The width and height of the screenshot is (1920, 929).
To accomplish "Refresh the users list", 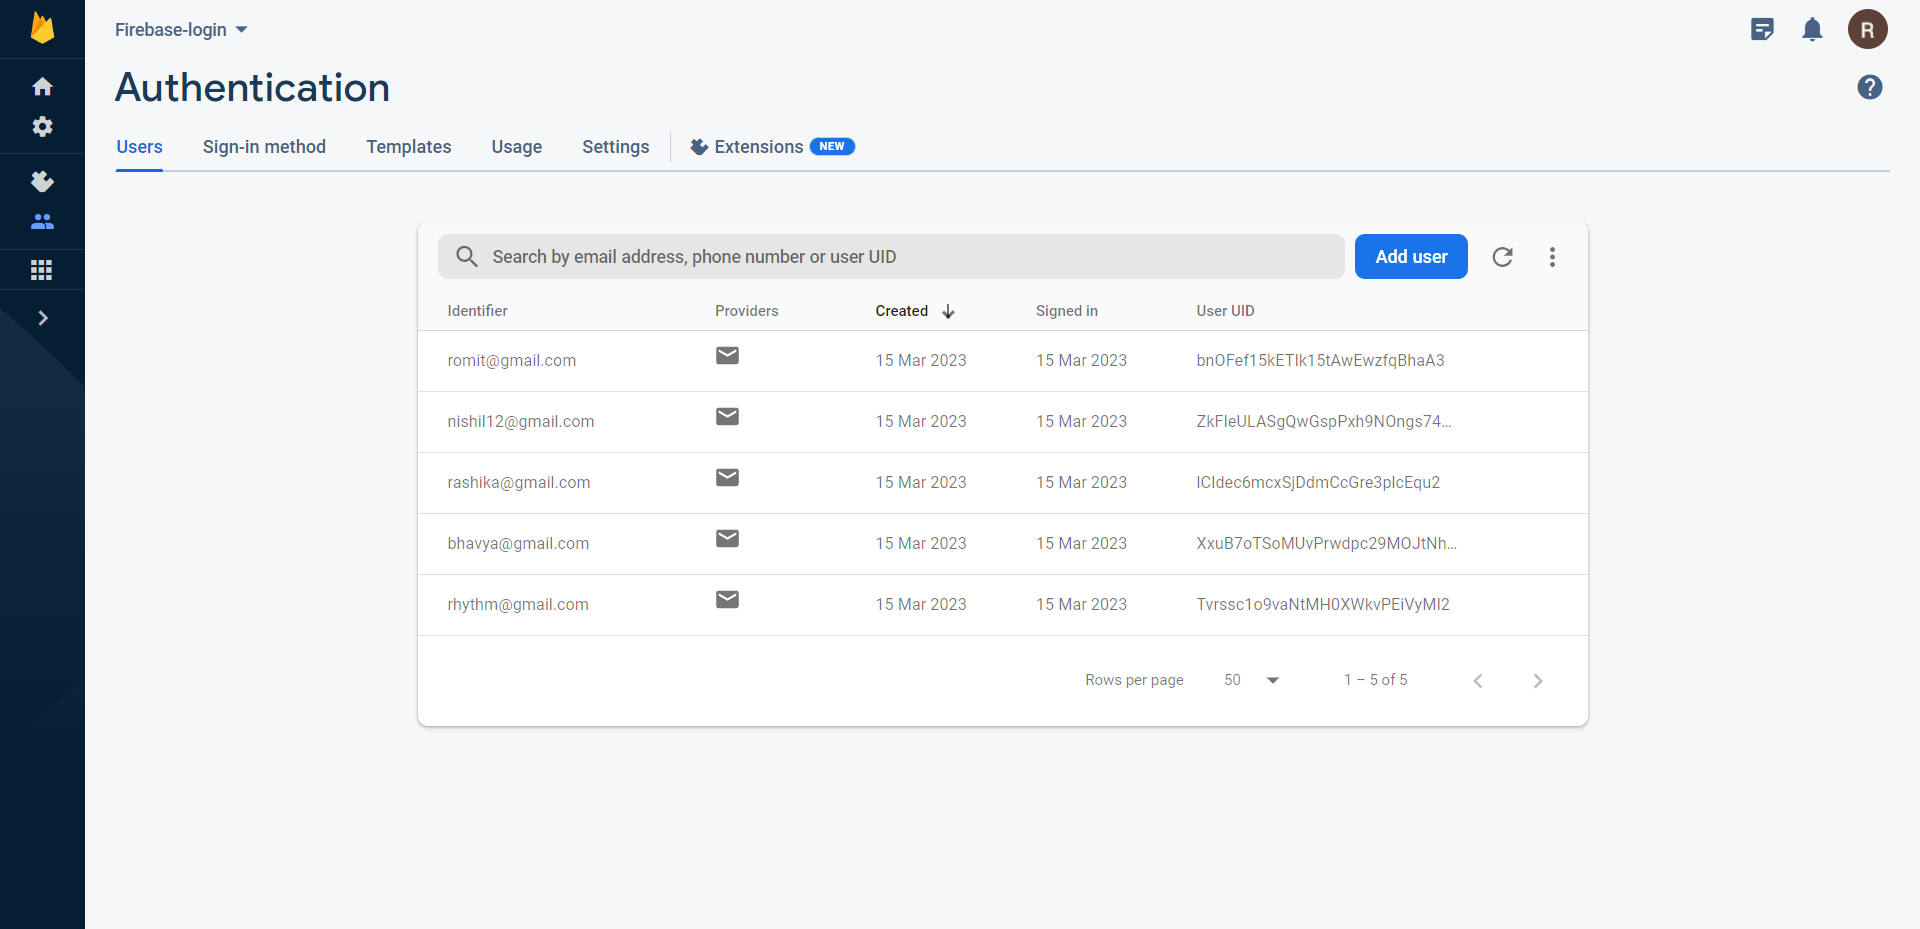I will point(1504,256).
